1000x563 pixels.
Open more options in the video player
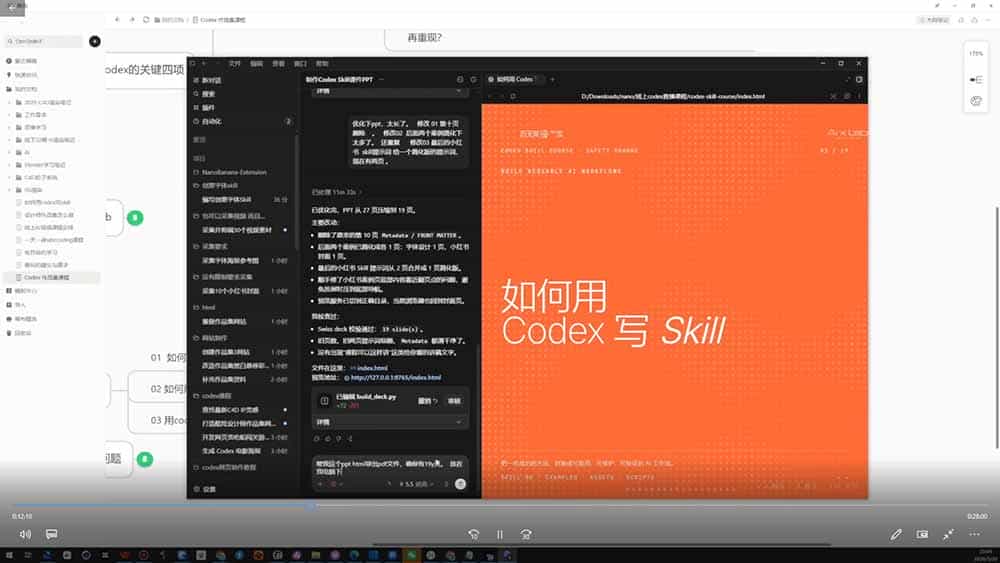(x=974, y=534)
